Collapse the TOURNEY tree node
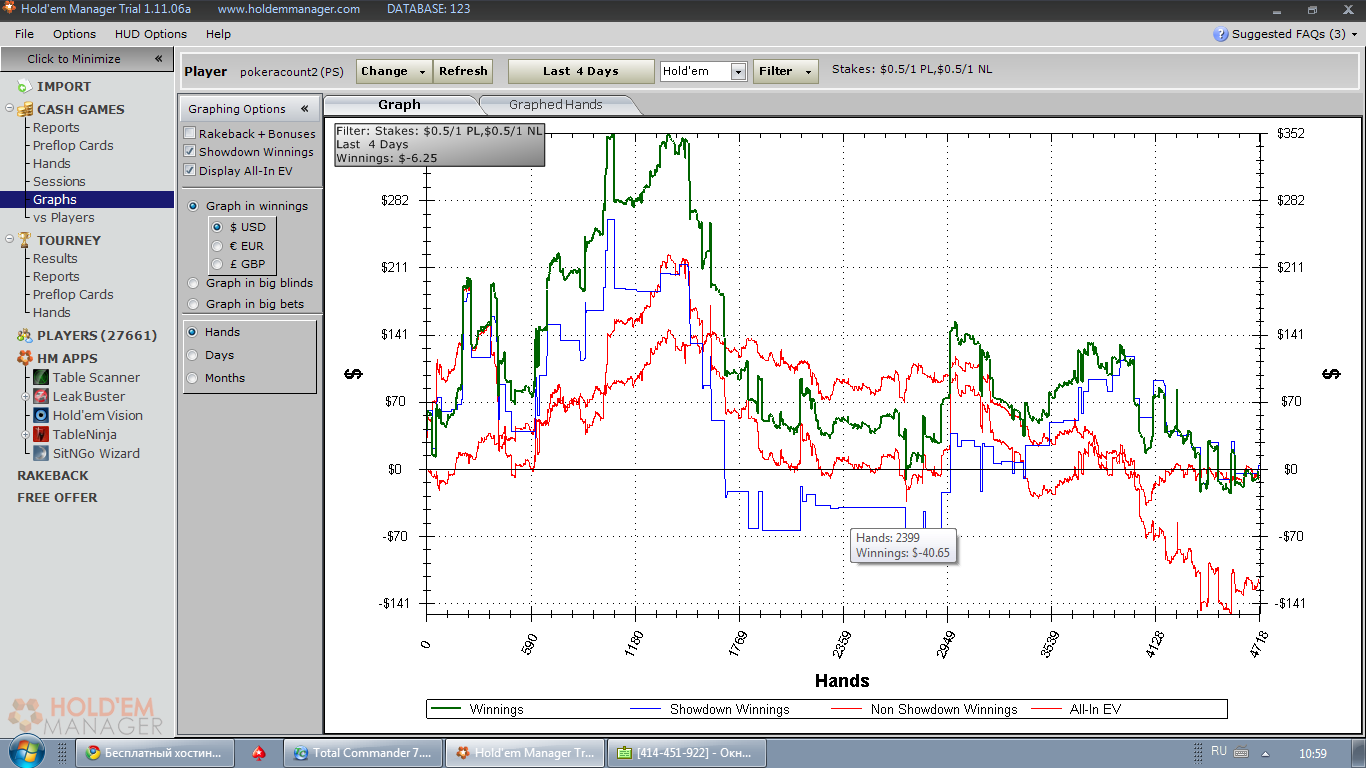 [9, 240]
